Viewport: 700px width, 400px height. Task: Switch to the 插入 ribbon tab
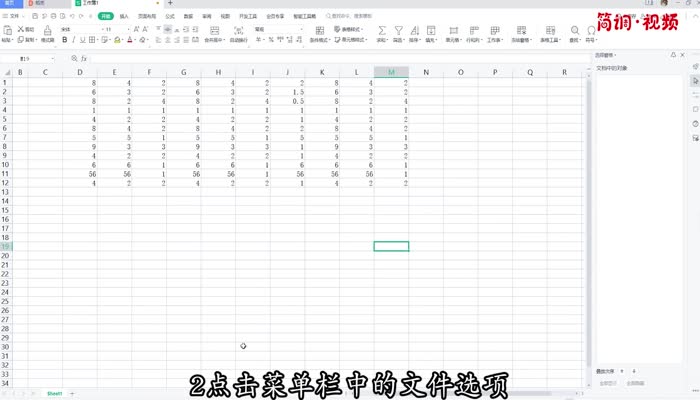[124, 17]
